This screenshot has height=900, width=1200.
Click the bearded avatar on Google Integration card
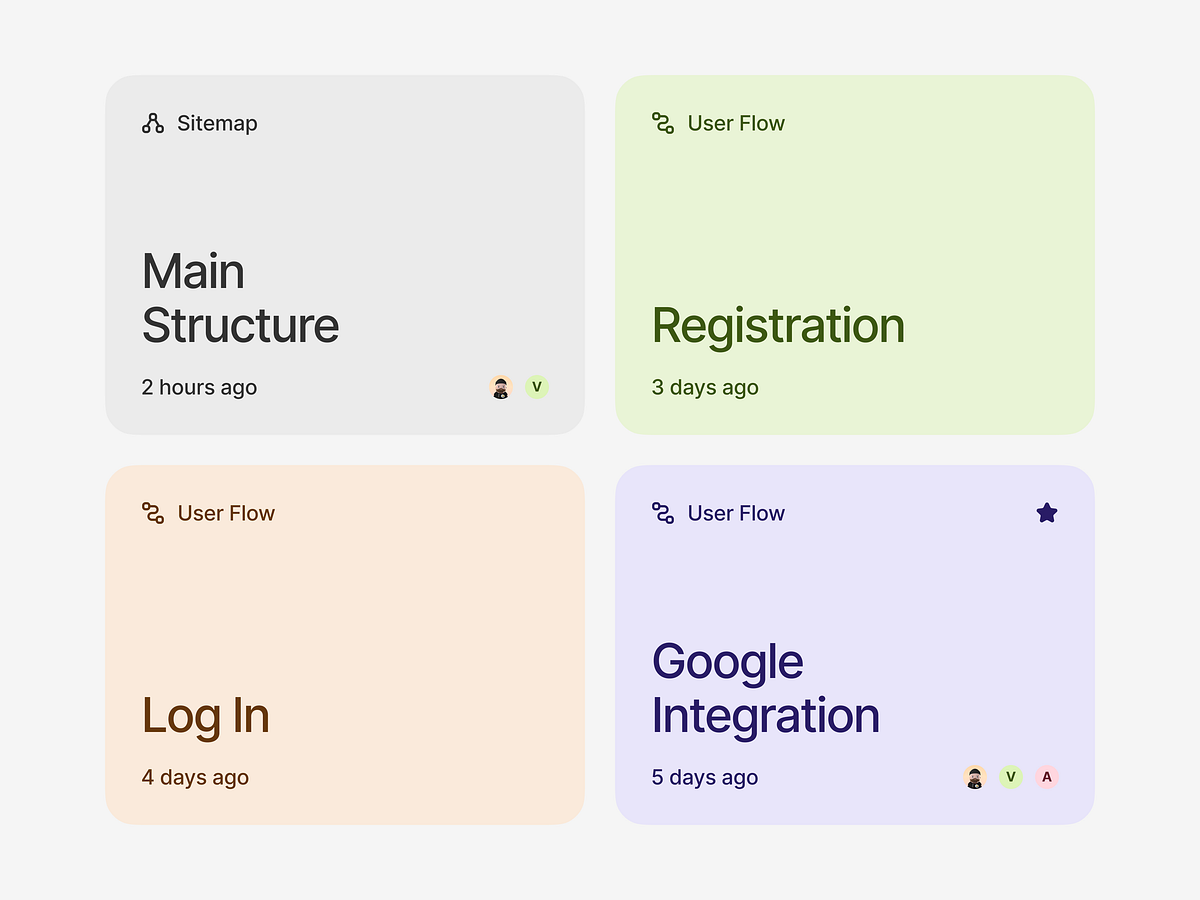click(974, 777)
